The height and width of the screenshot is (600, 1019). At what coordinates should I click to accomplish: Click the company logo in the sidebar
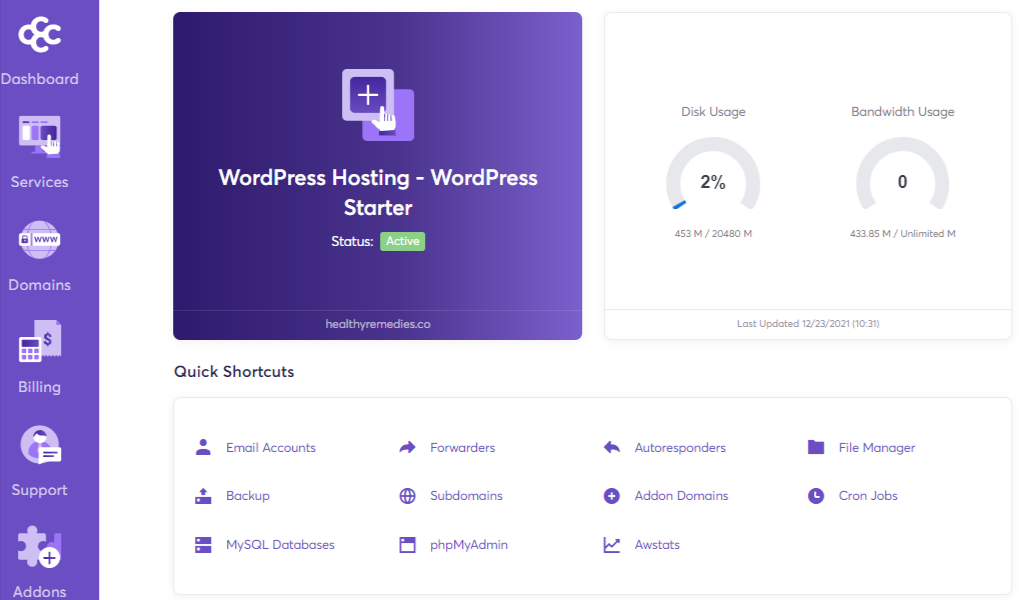tap(40, 34)
